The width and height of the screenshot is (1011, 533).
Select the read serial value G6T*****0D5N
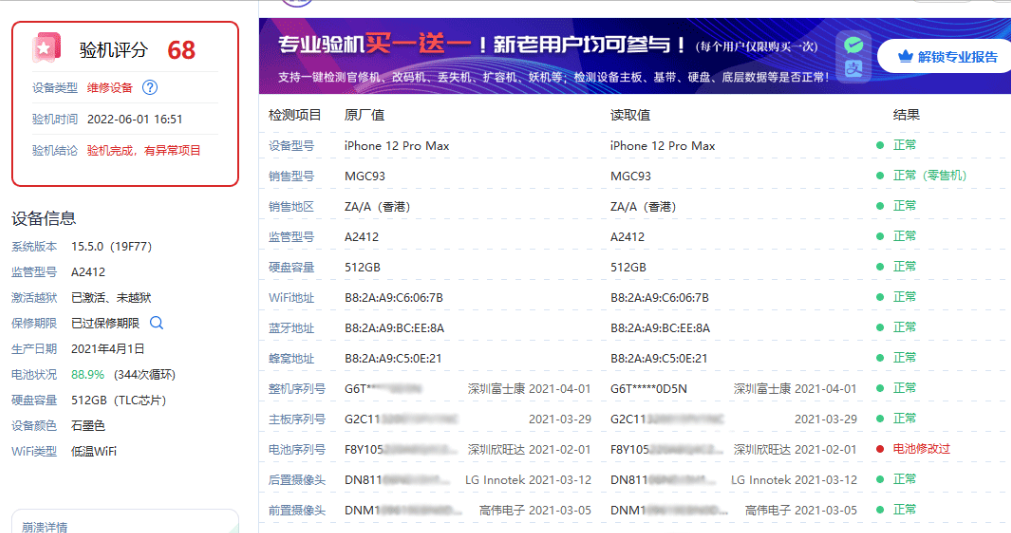coord(649,389)
